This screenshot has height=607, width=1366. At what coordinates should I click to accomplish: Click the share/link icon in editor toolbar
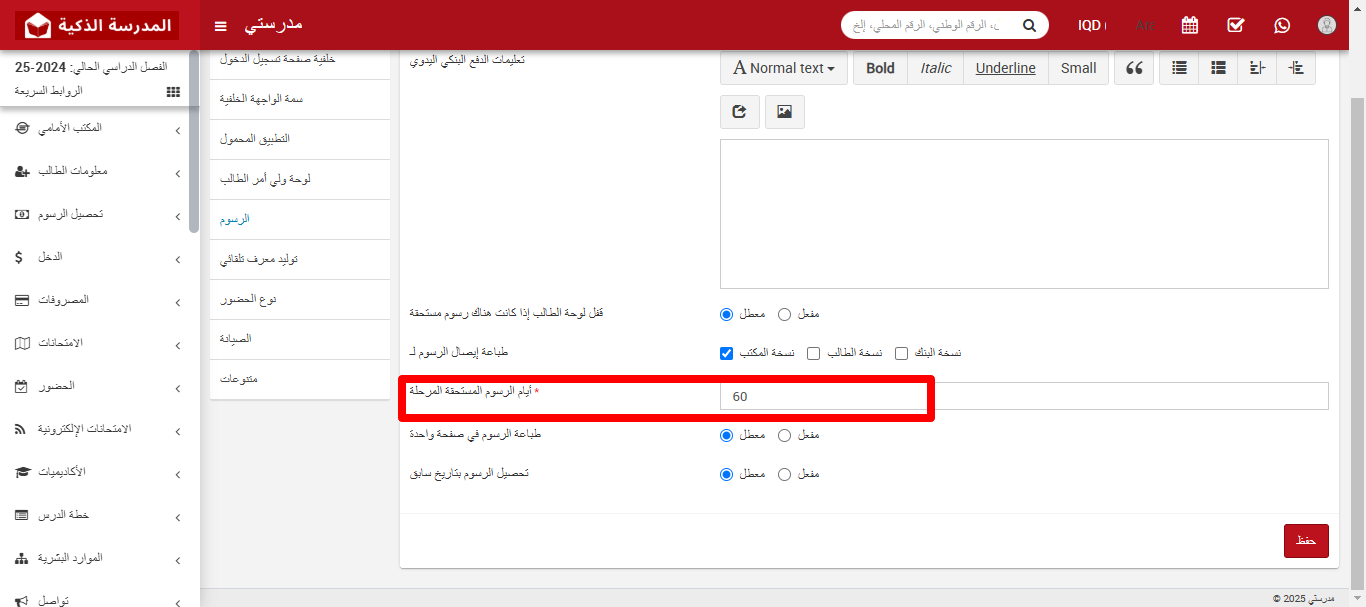740,112
